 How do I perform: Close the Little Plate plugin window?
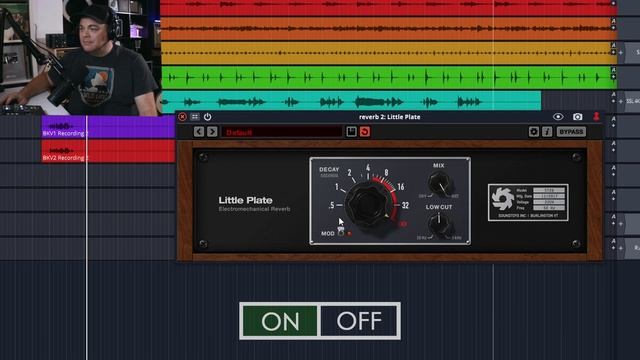182,117
